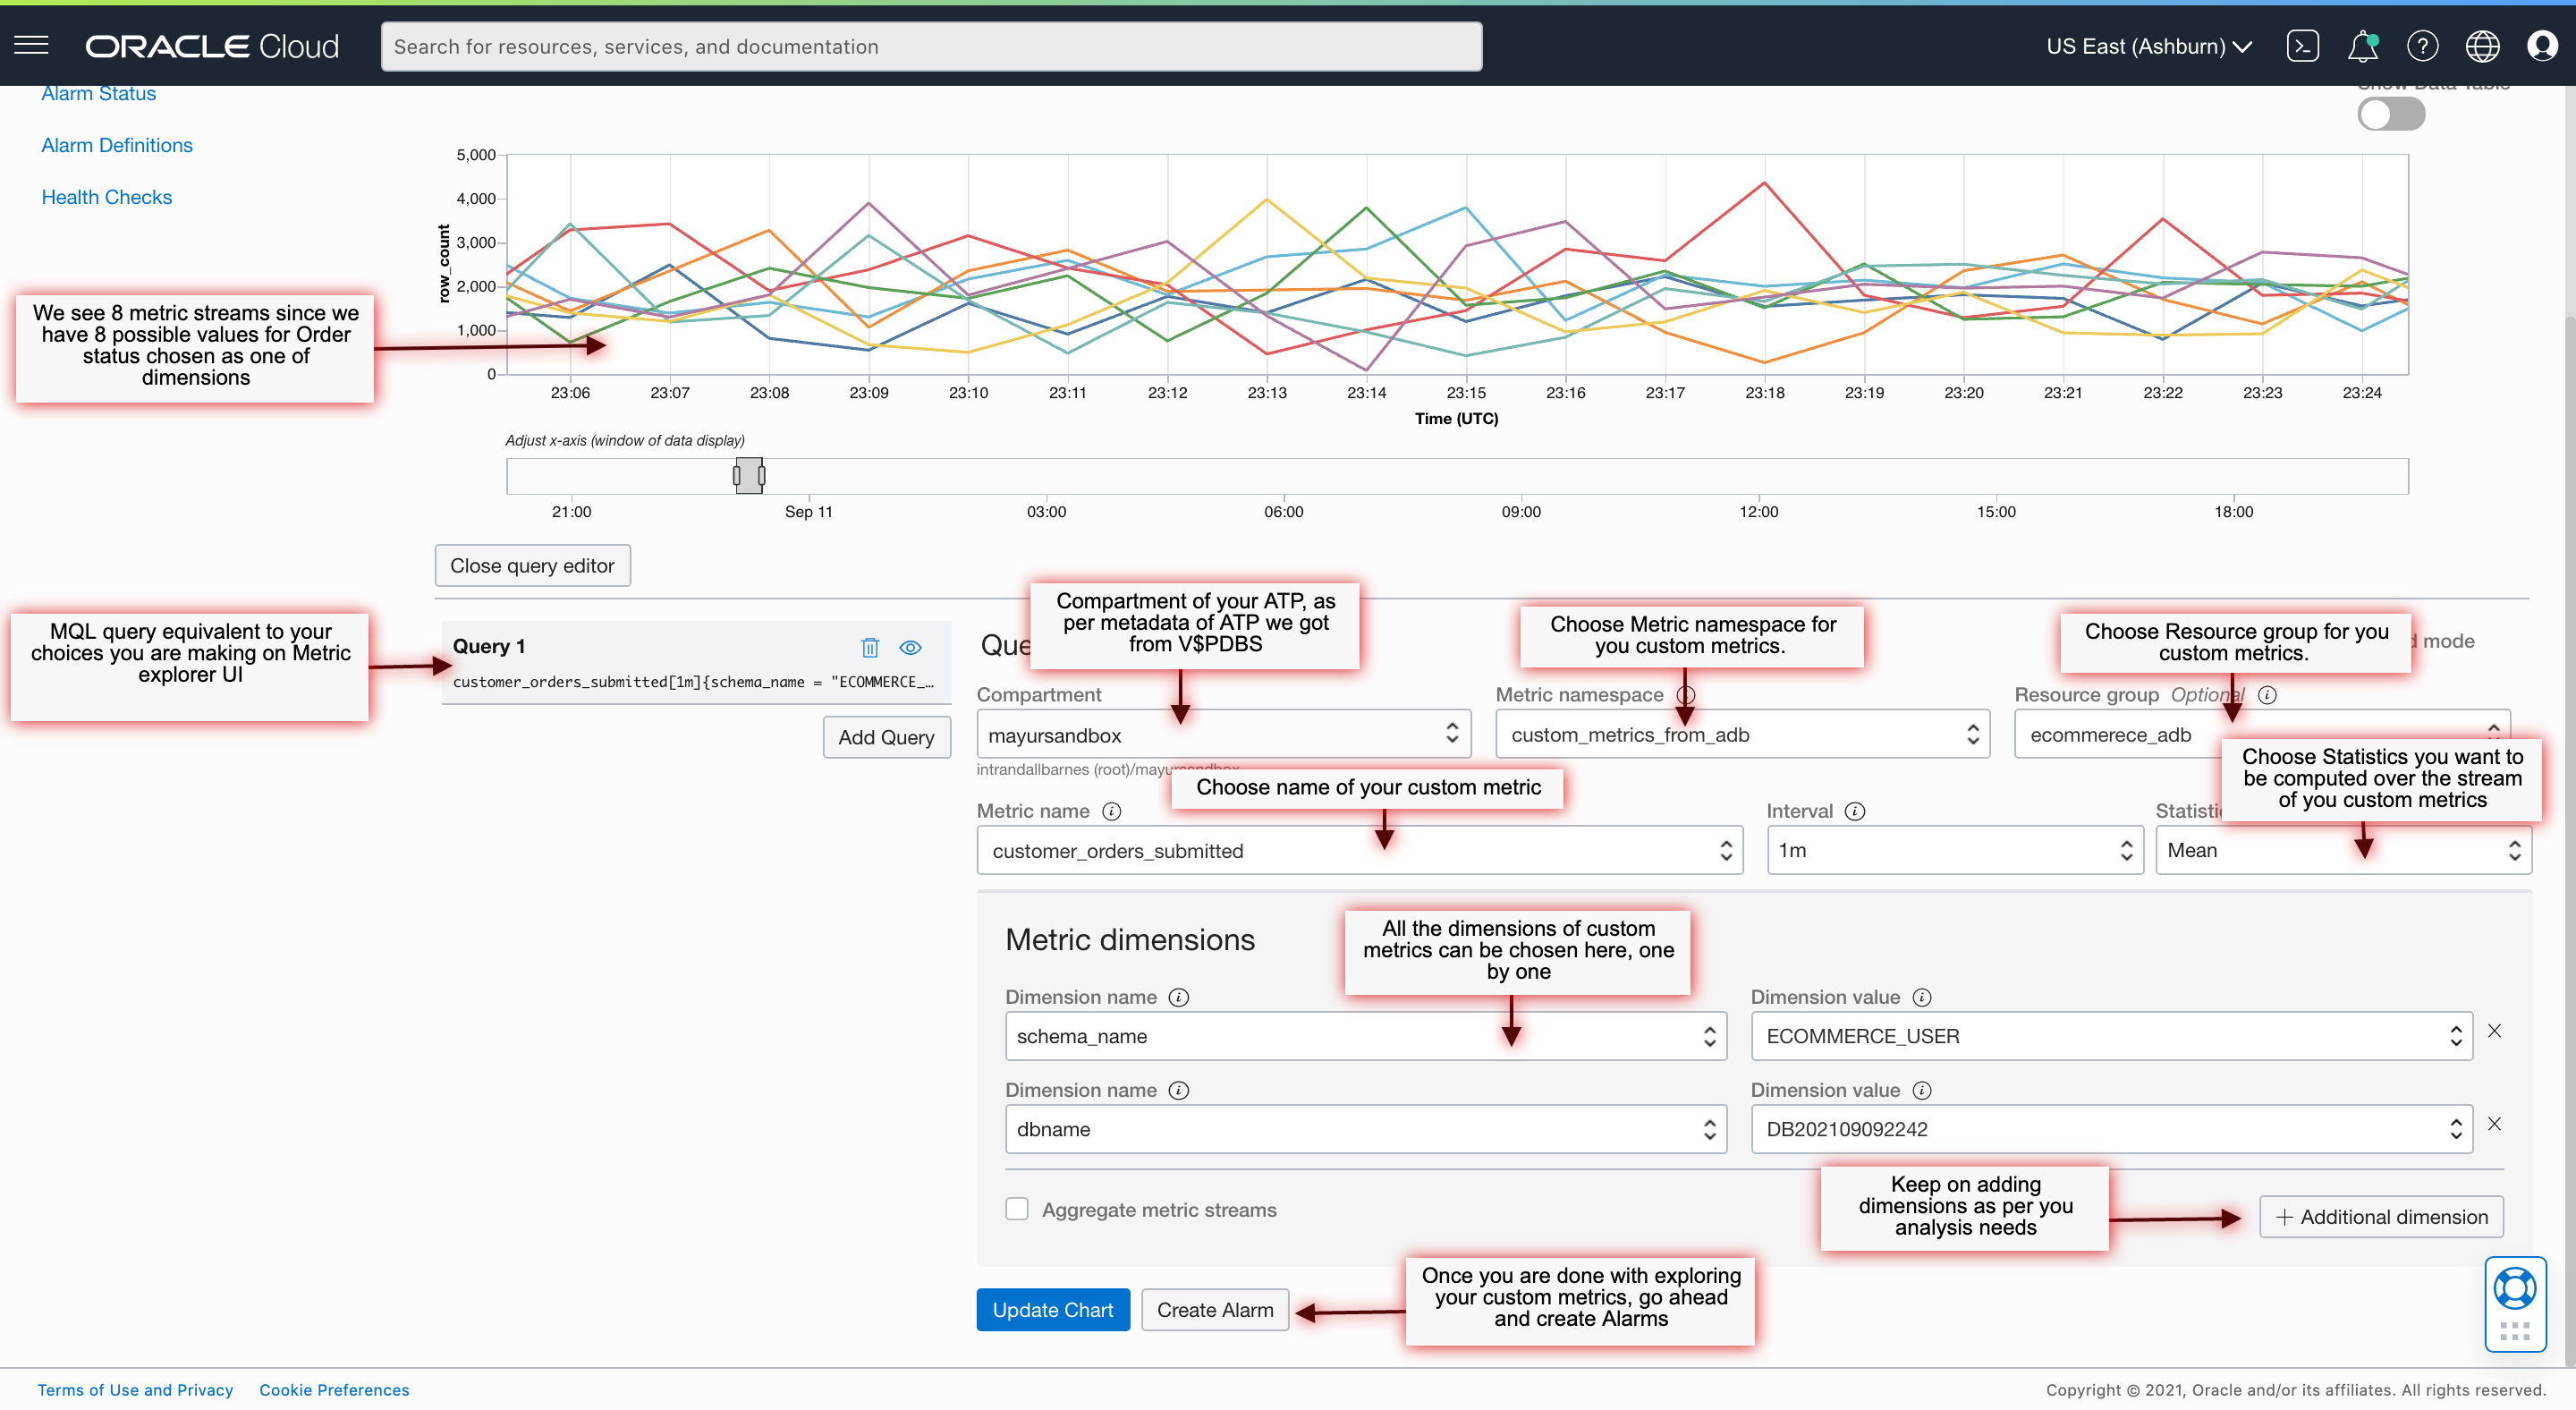Toggle Query 1 visibility eye icon
This screenshot has height=1410, width=2576.
coord(911,647)
